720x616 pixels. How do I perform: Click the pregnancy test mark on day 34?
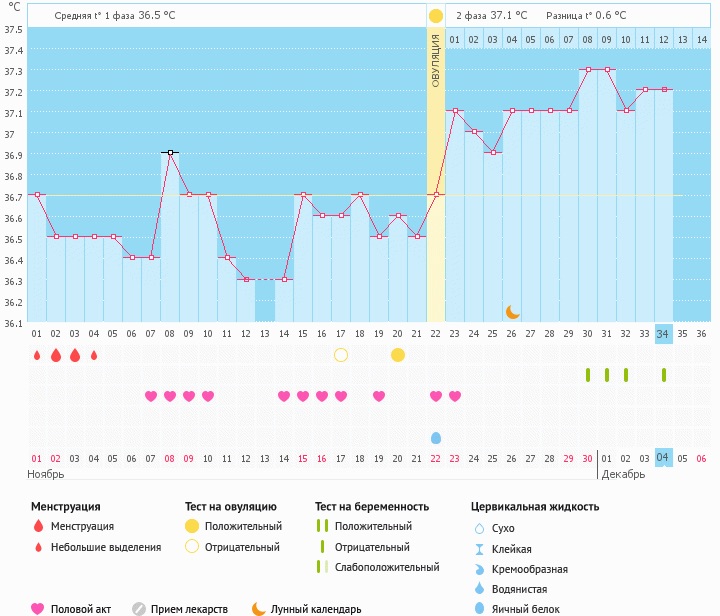pyautogui.click(x=664, y=375)
